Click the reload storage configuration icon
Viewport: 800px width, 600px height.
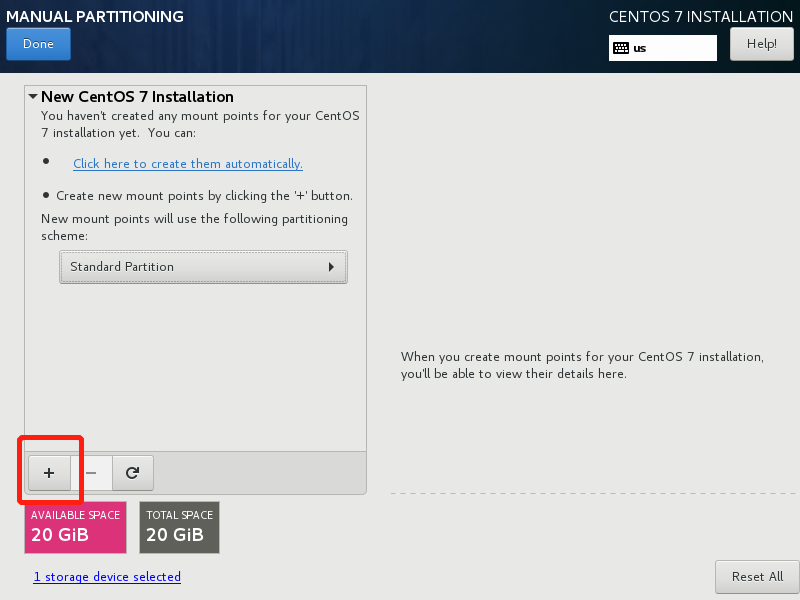(133, 473)
